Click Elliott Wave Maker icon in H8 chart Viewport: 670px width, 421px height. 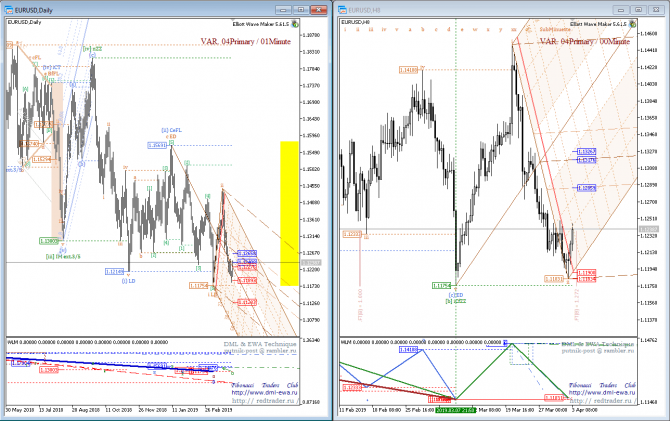point(632,24)
